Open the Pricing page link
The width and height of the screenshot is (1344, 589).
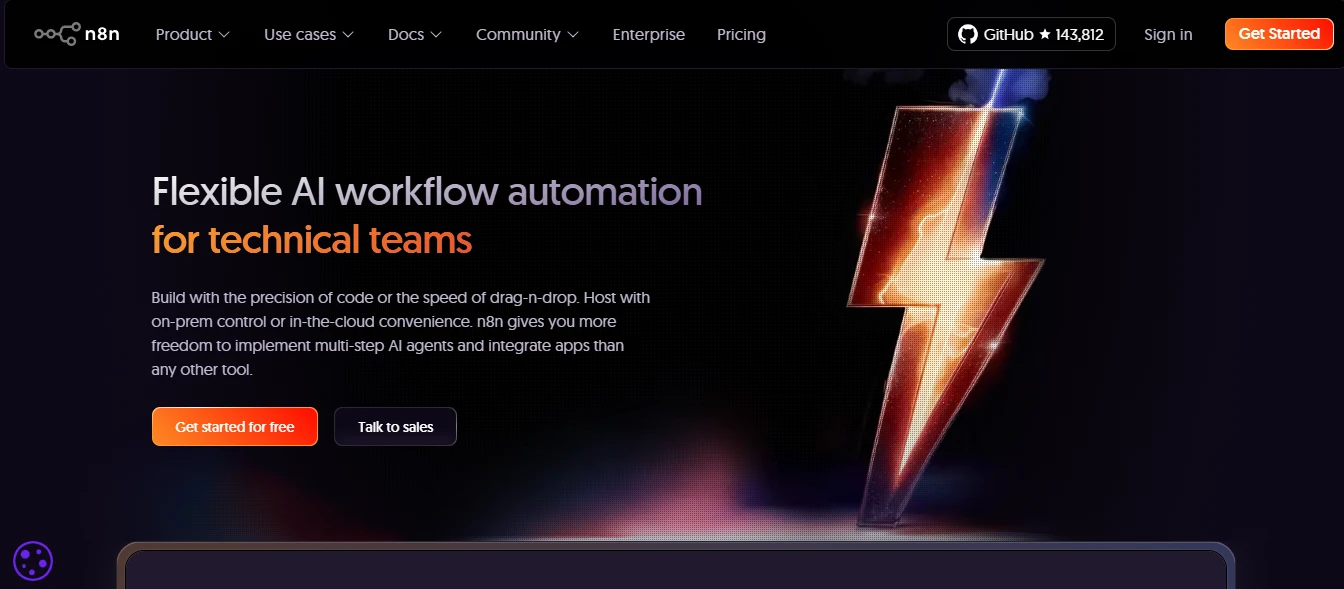[741, 35]
